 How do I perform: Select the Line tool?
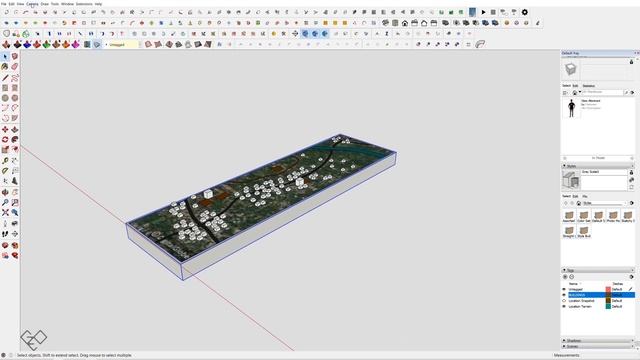click(x=5, y=78)
